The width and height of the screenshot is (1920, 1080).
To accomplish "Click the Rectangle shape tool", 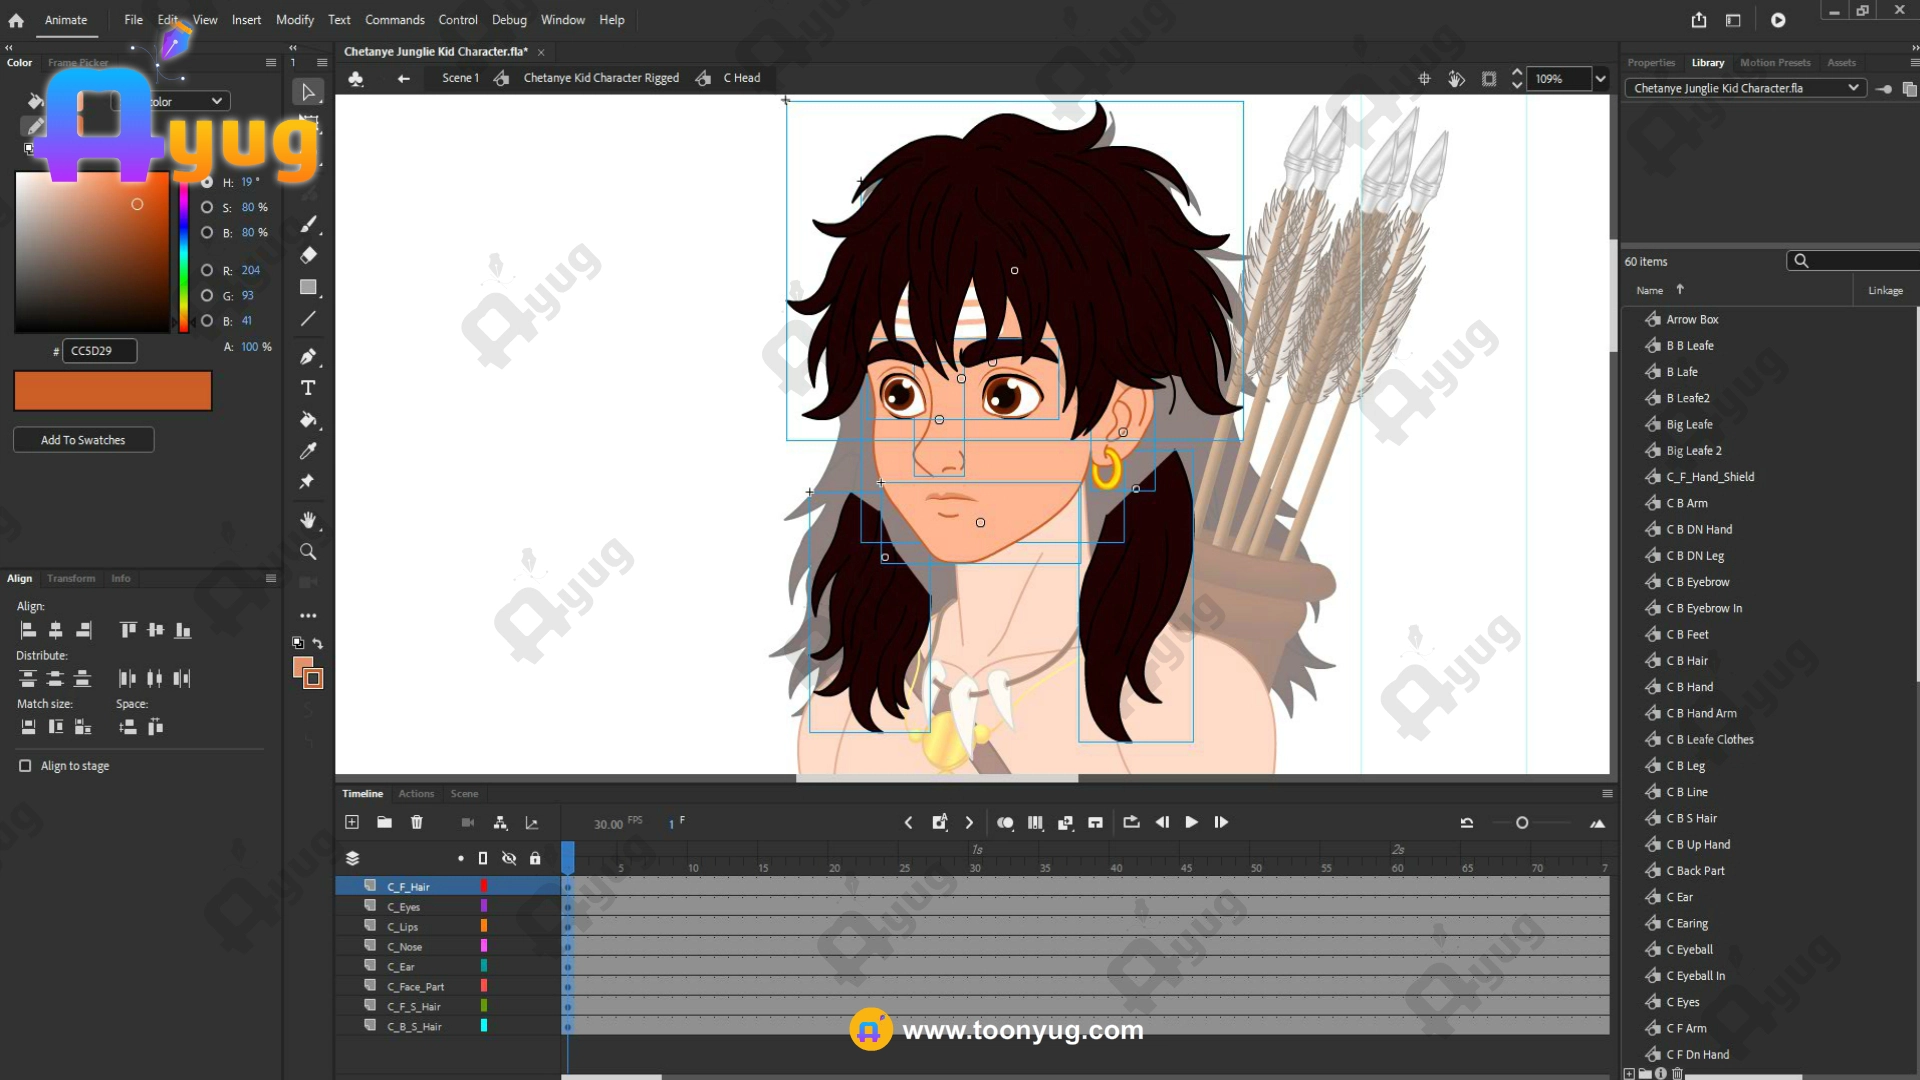I will 308,288.
